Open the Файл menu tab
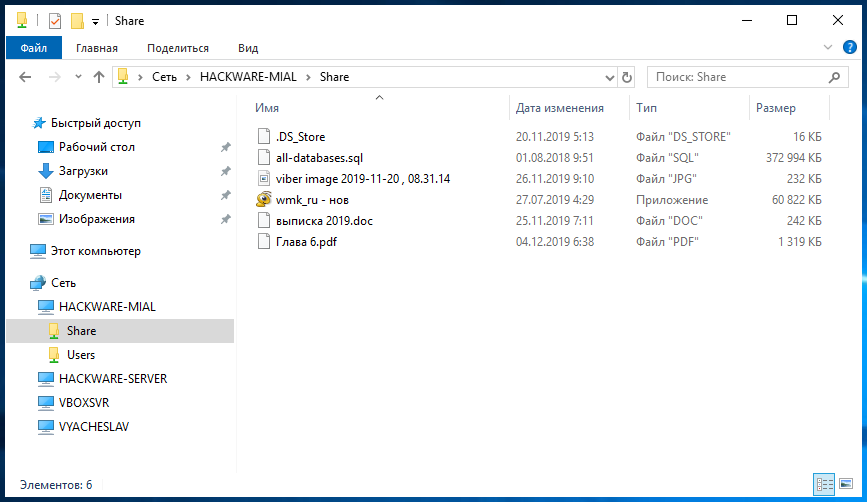 [x=33, y=47]
